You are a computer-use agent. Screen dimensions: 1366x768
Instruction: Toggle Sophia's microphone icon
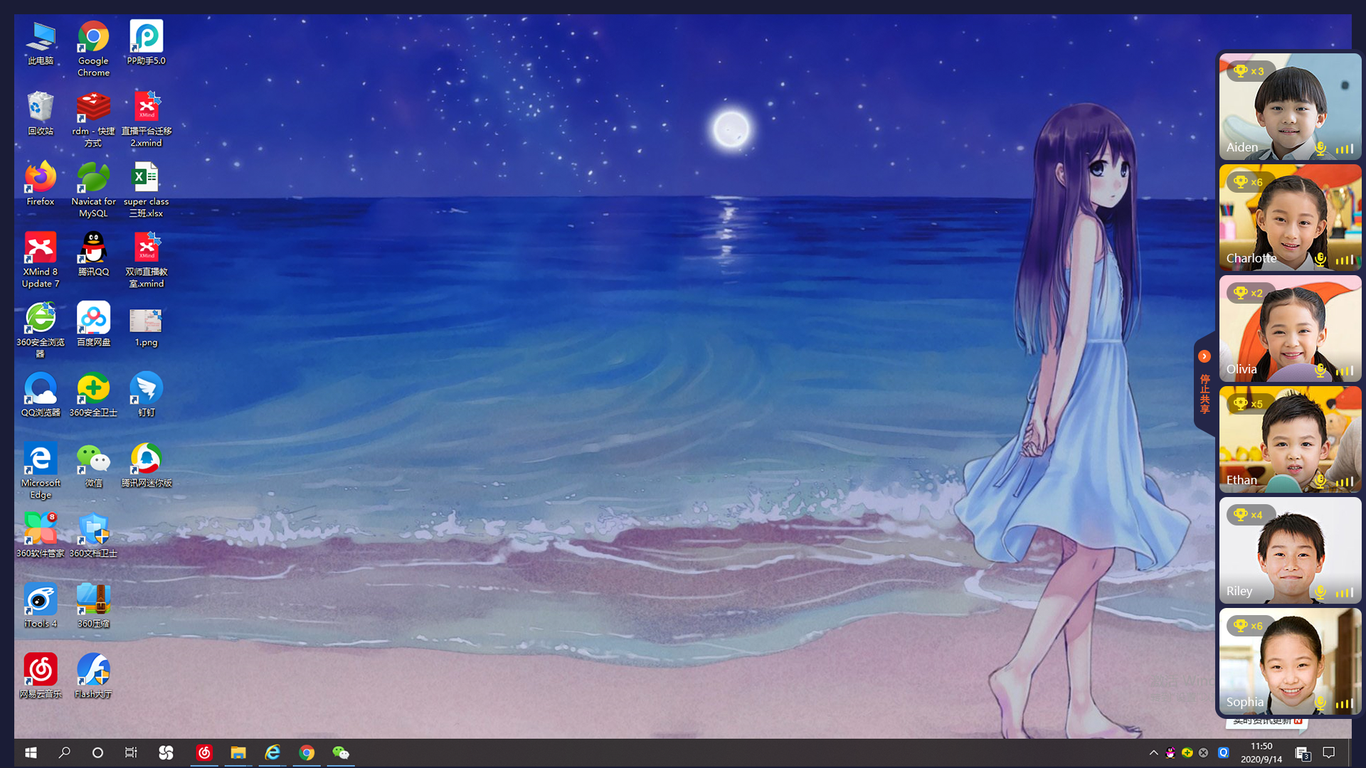tap(1320, 703)
